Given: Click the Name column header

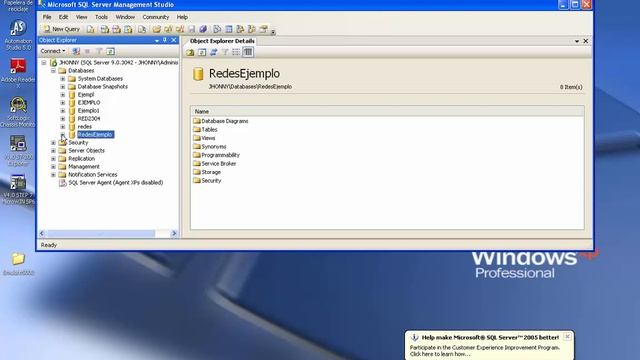Looking at the screenshot, I should (387, 111).
